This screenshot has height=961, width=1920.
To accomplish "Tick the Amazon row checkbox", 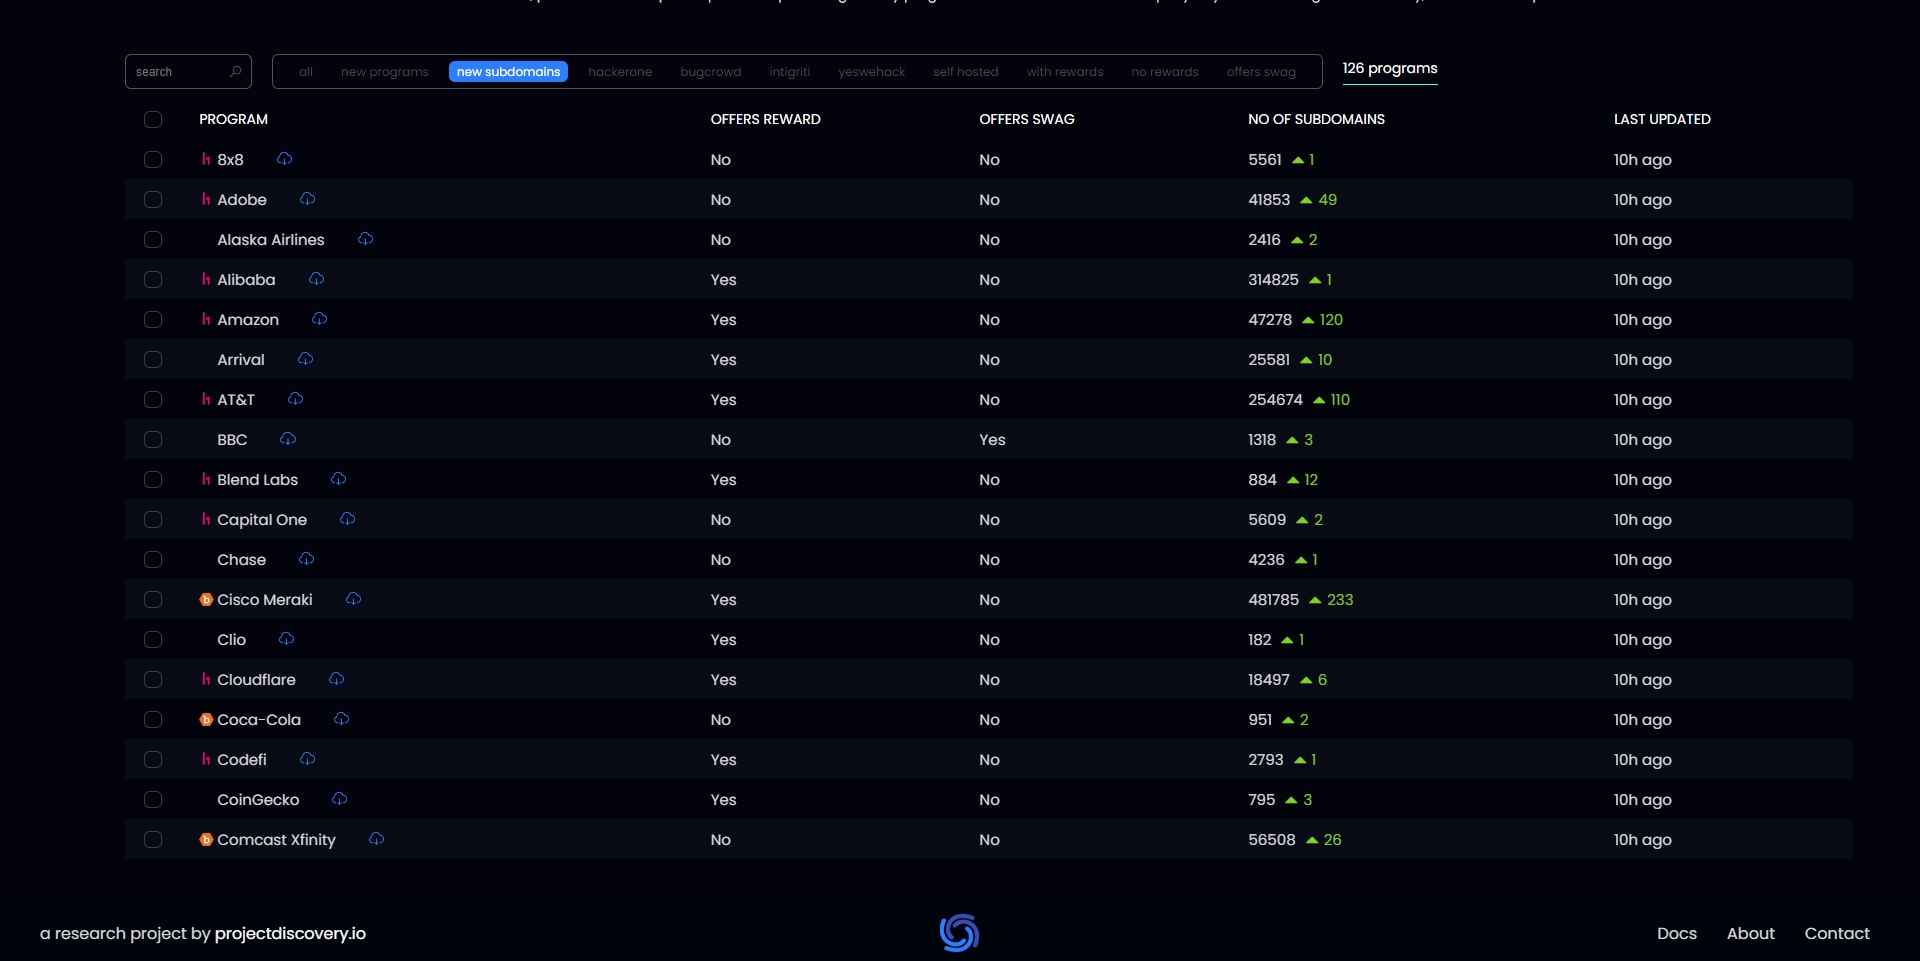I will (x=153, y=320).
